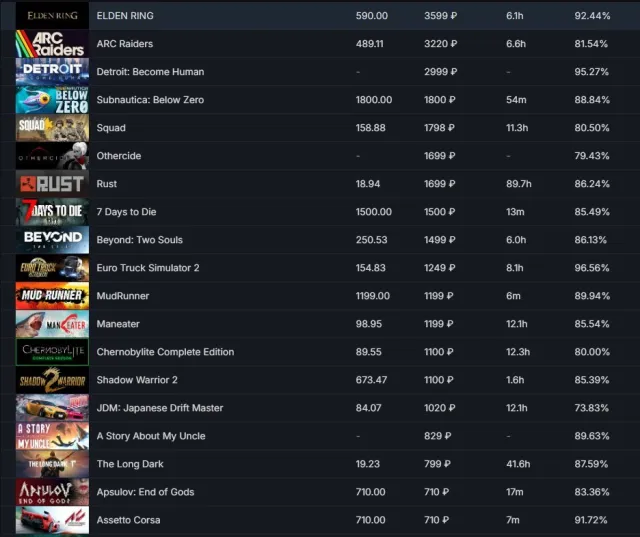
Task: Click the MudRunner cover image
Action: [52, 296]
